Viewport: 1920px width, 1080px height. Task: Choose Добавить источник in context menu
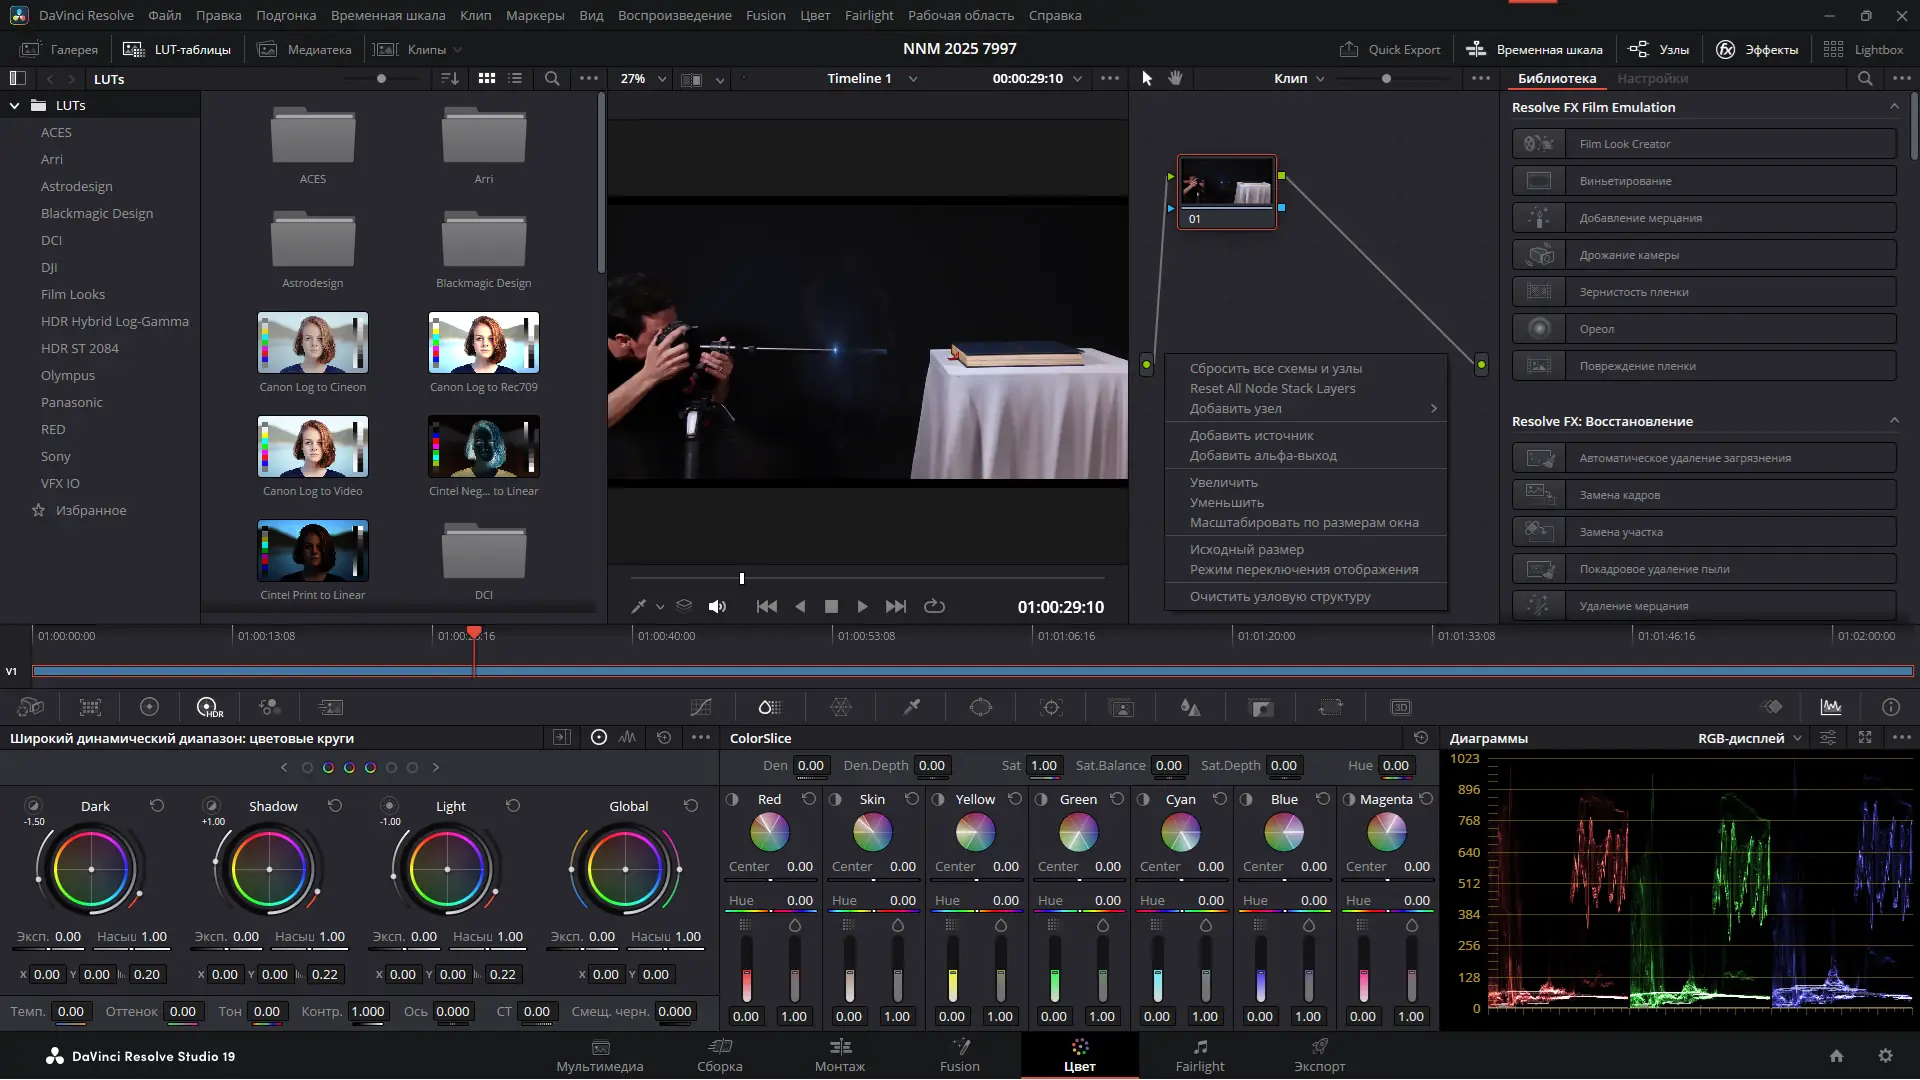click(1251, 435)
